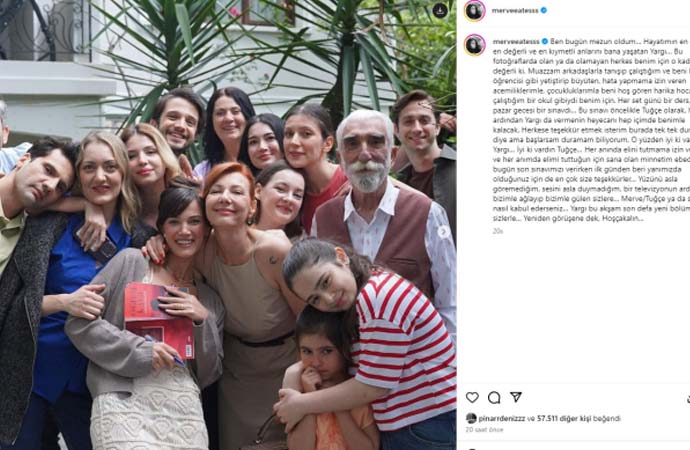Click the '20 saat önce' timestamp

[484, 430]
